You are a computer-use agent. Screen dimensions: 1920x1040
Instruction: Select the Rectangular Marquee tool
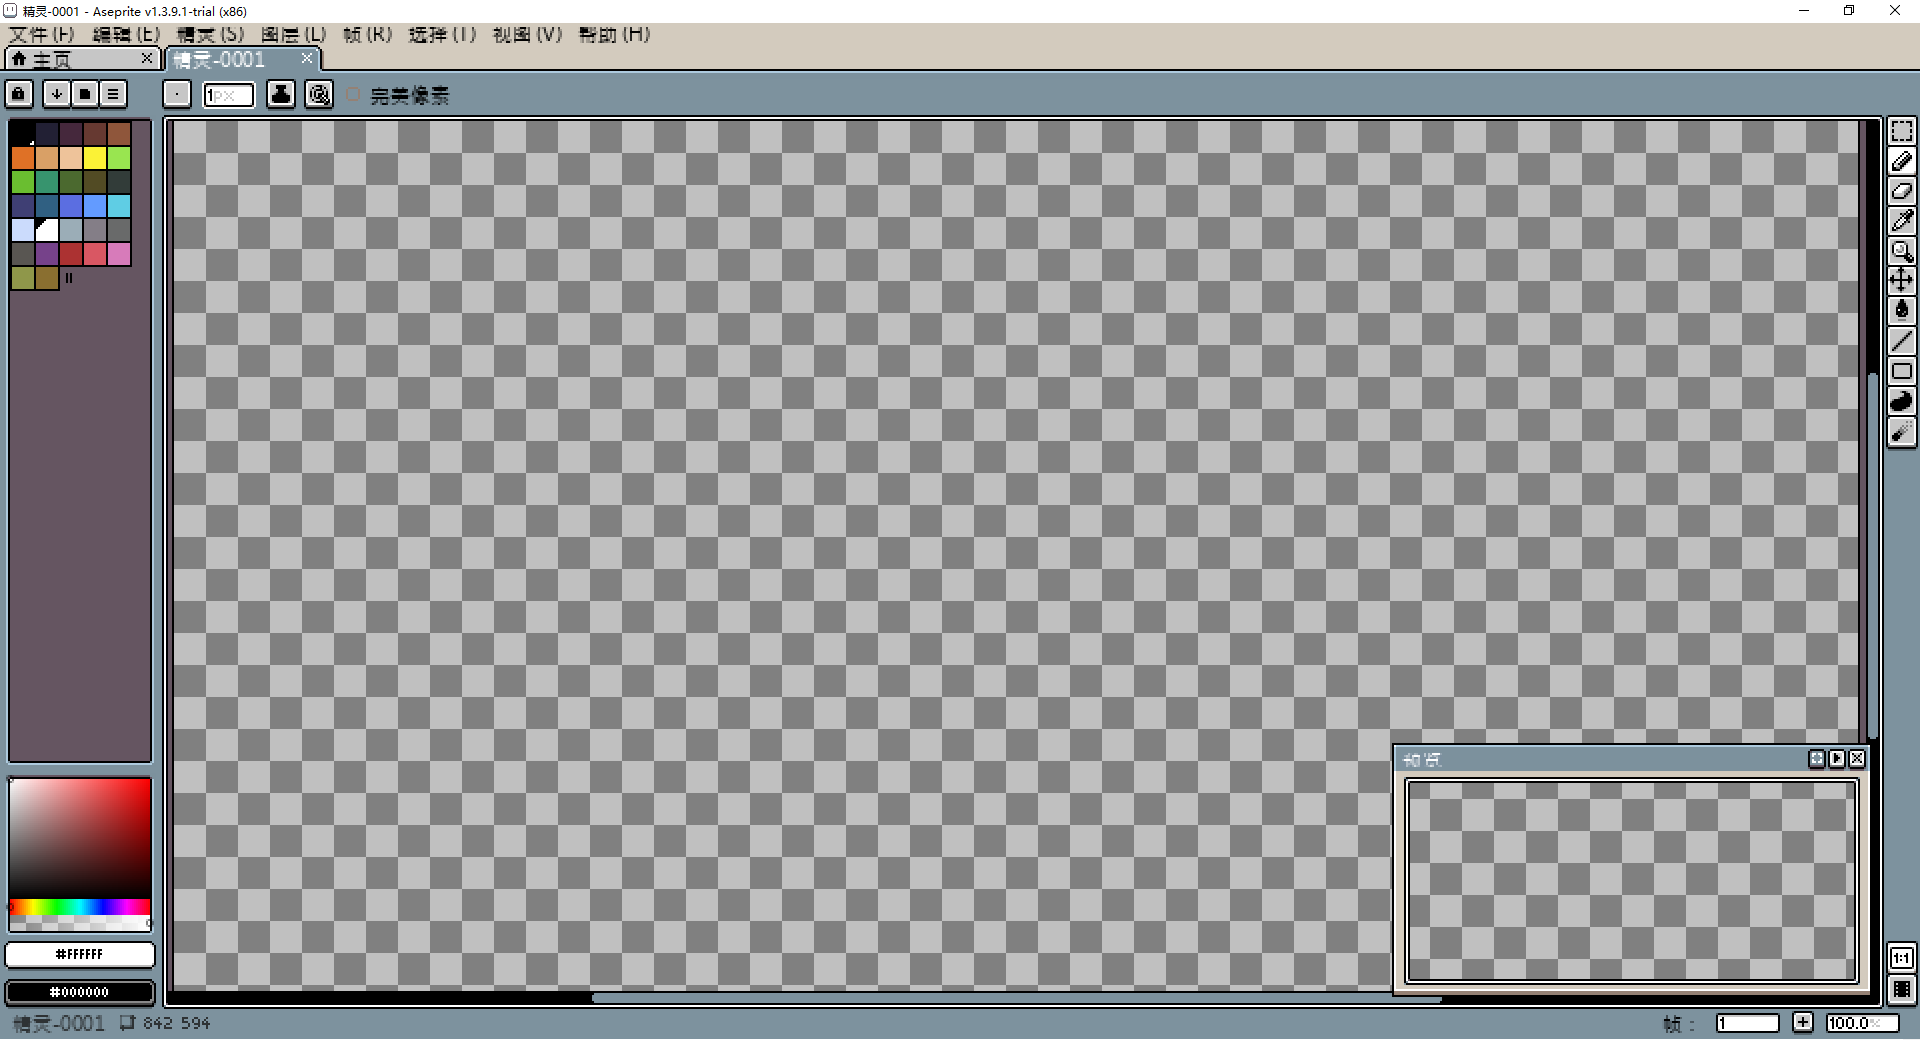pyautogui.click(x=1901, y=132)
